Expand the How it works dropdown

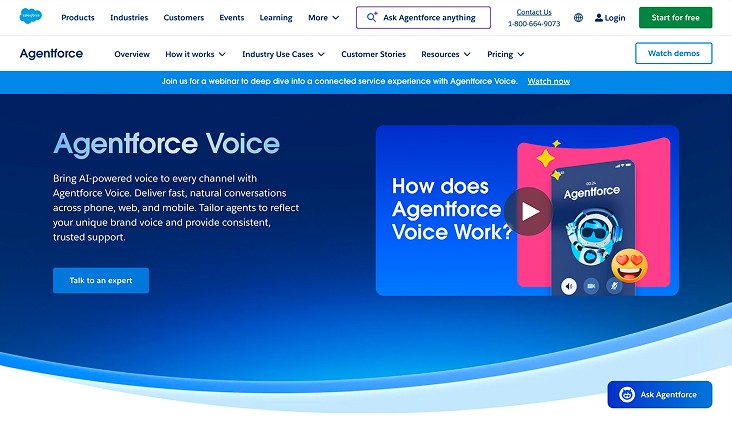click(x=222, y=54)
